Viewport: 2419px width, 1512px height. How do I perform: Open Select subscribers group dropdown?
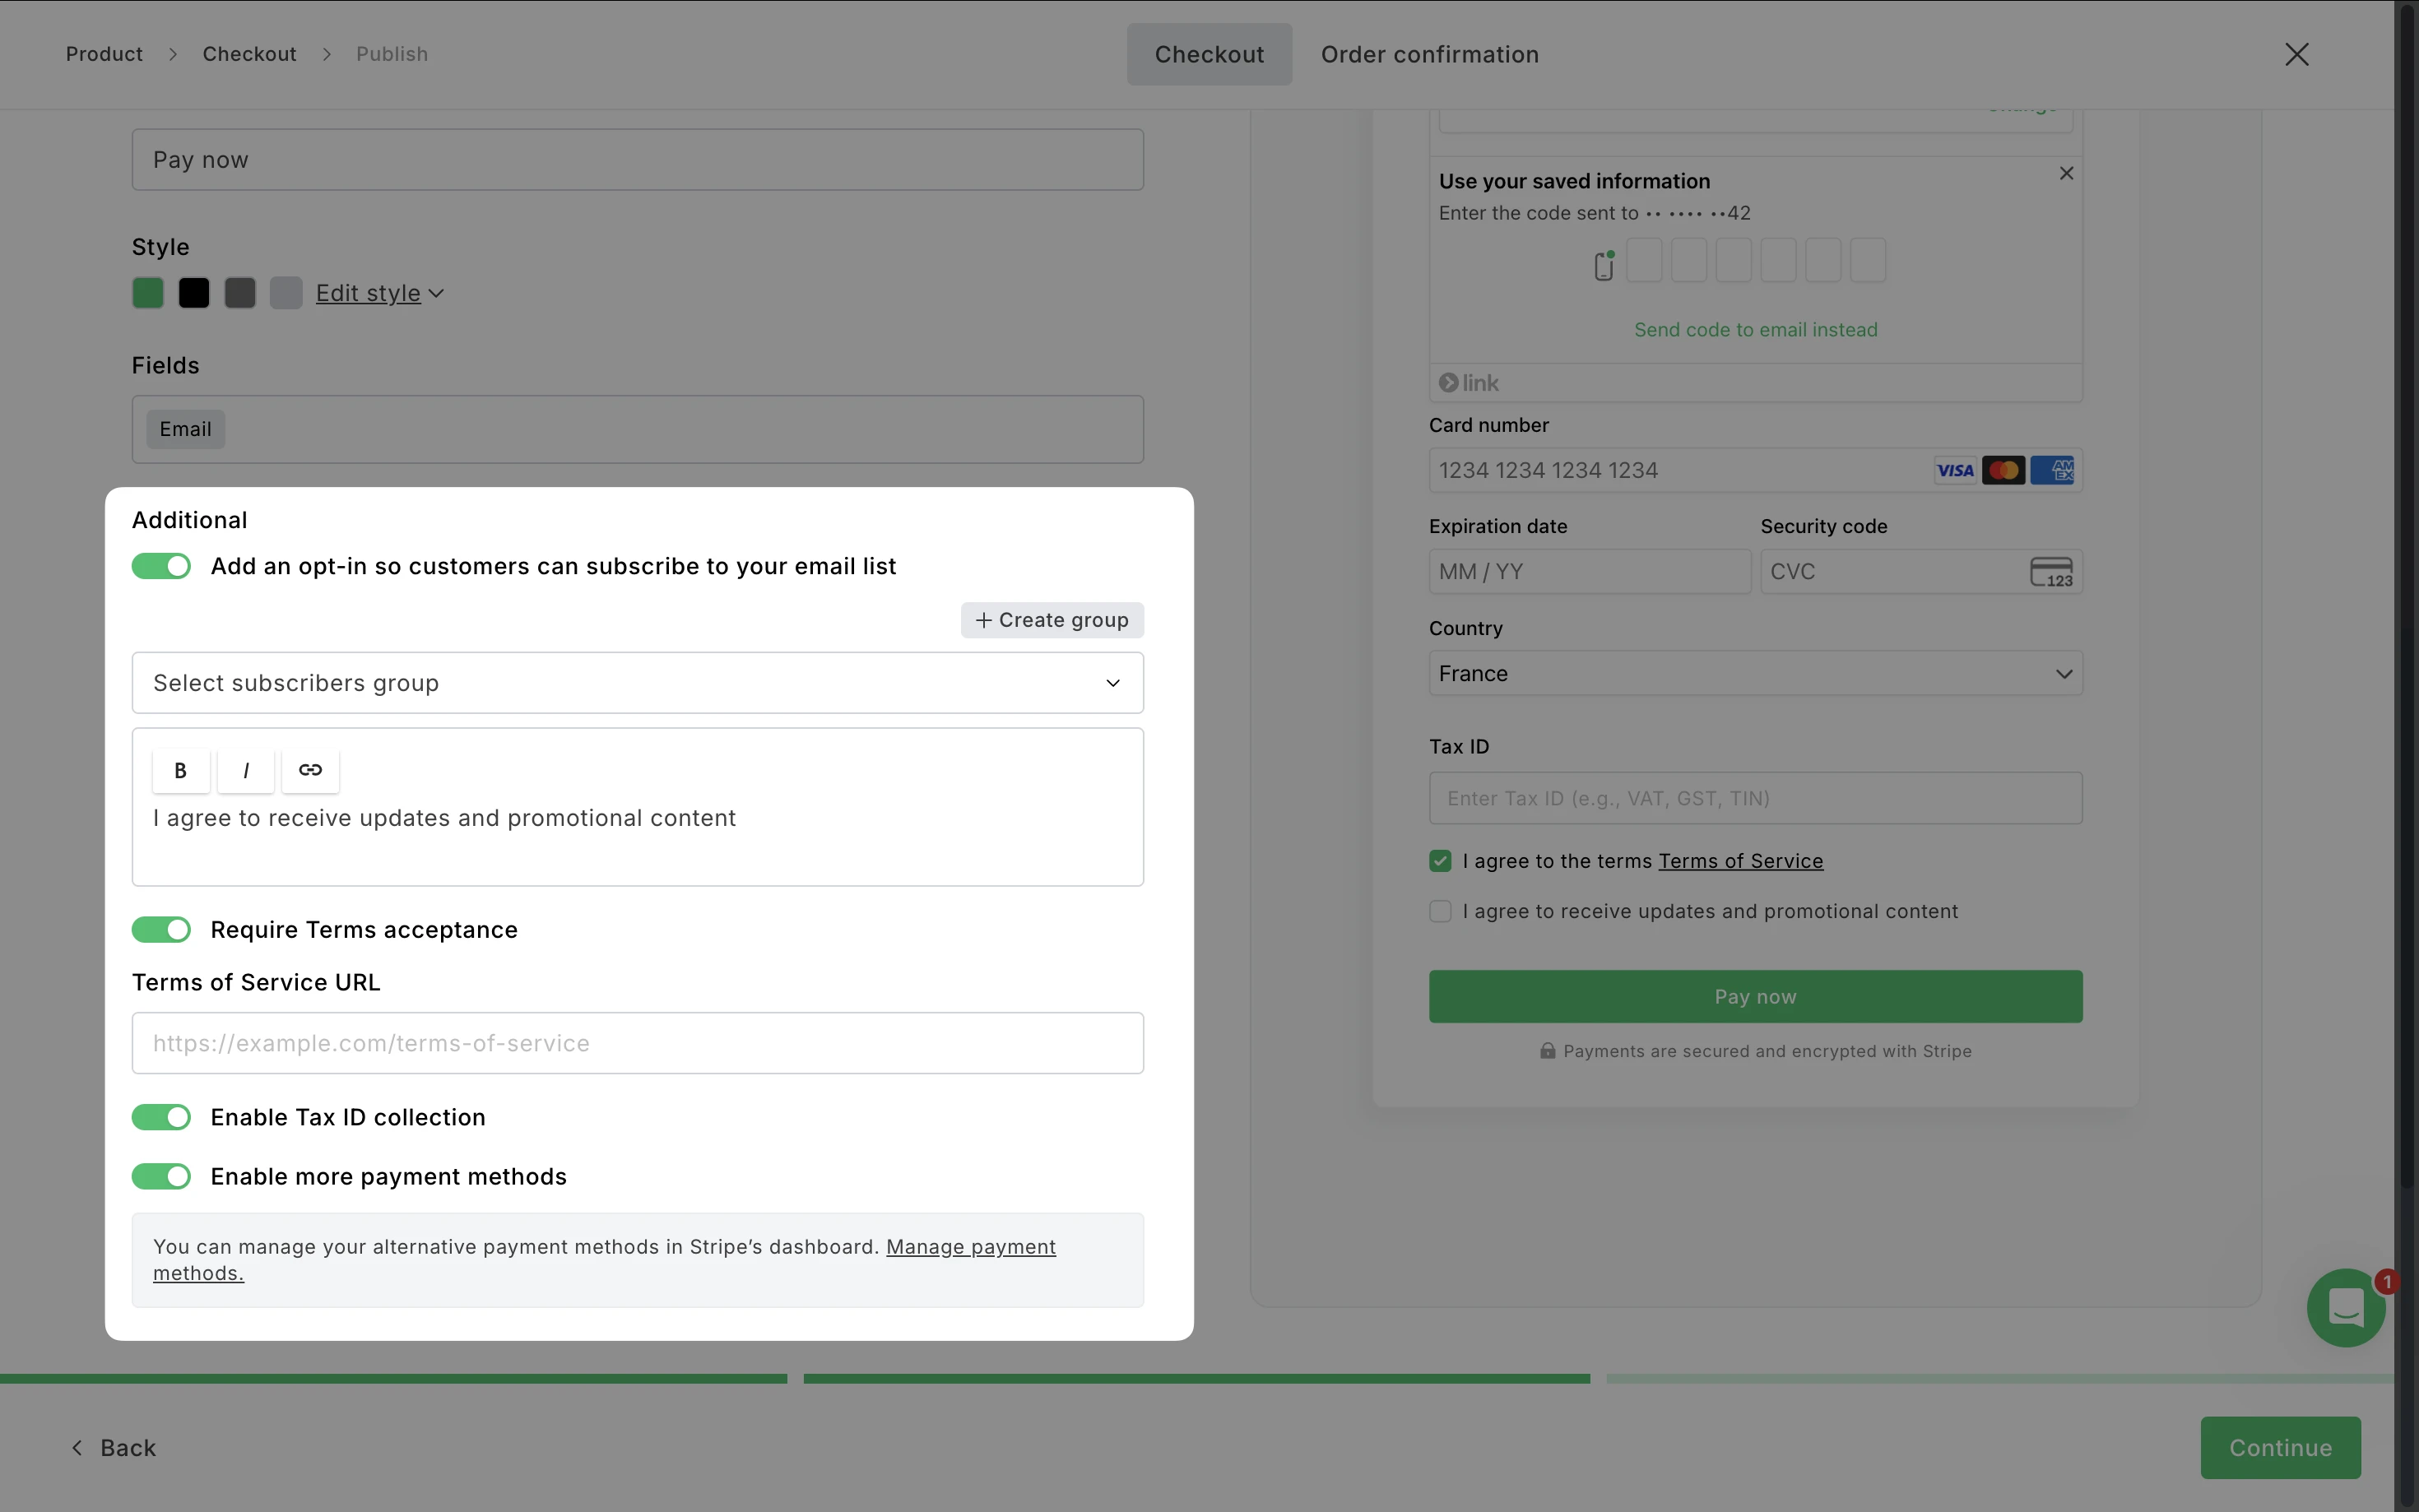tap(638, 683)
